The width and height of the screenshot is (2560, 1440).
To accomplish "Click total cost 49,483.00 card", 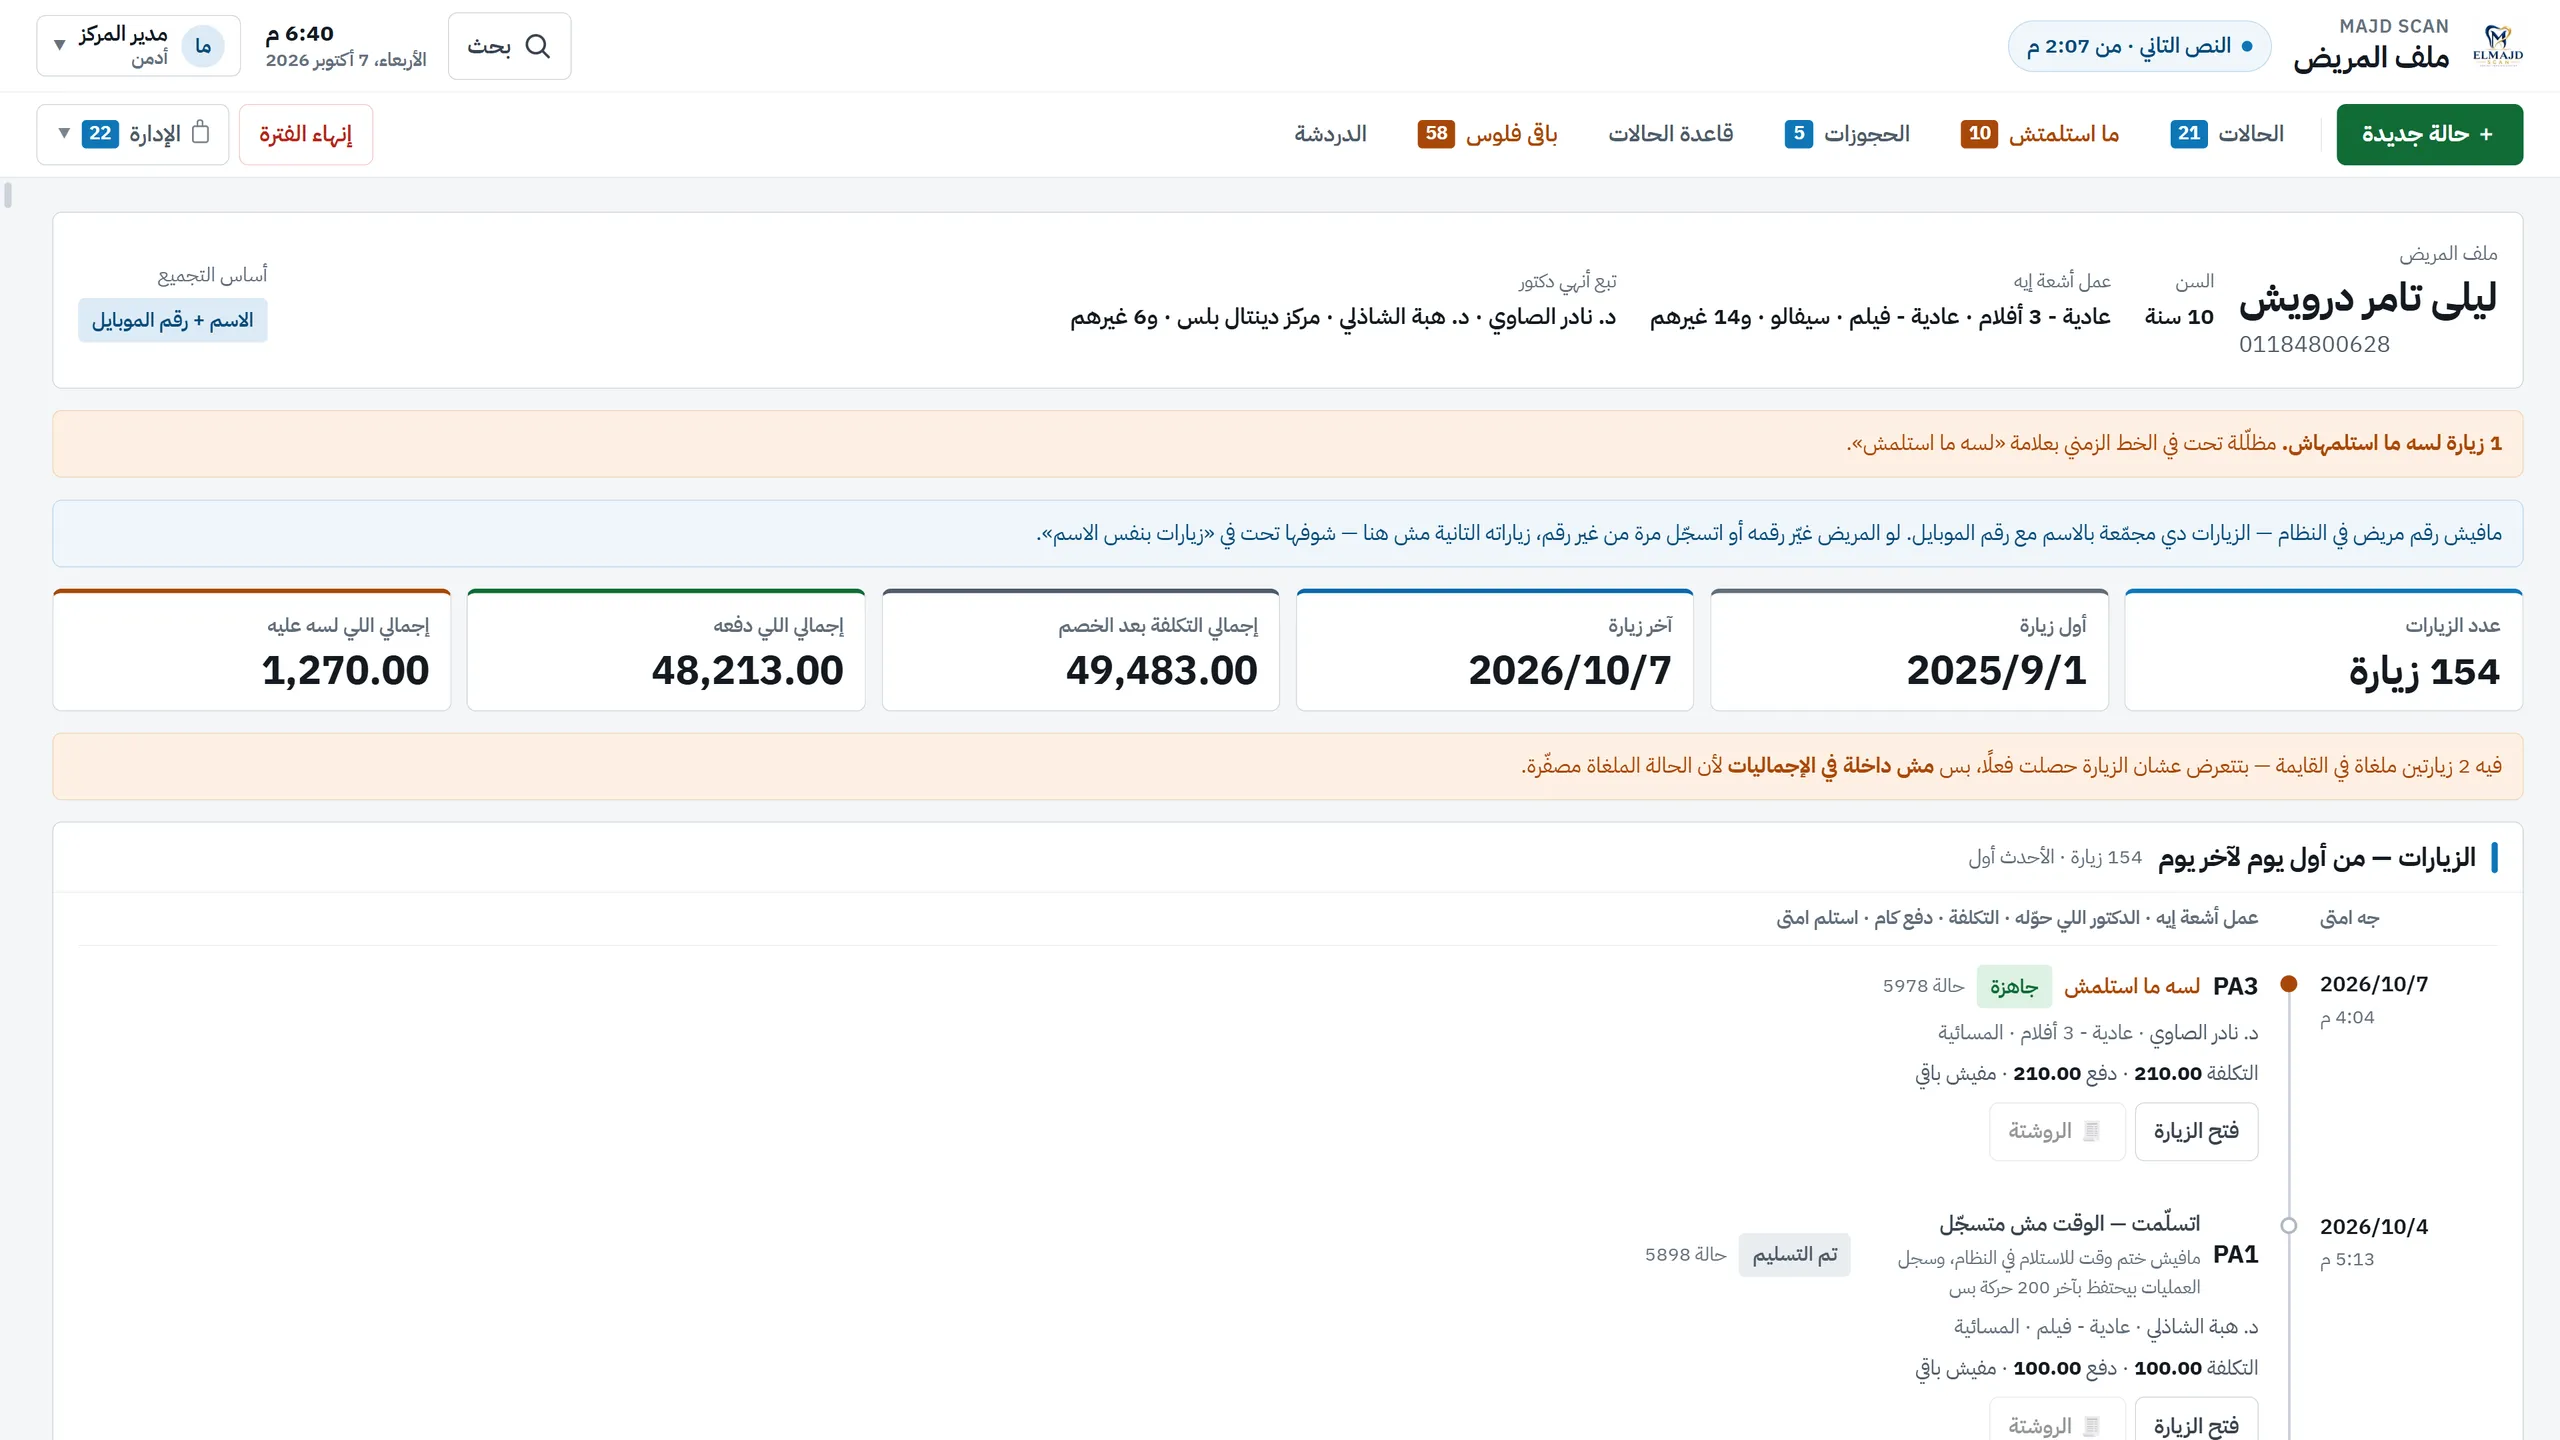I will 1080,650.
